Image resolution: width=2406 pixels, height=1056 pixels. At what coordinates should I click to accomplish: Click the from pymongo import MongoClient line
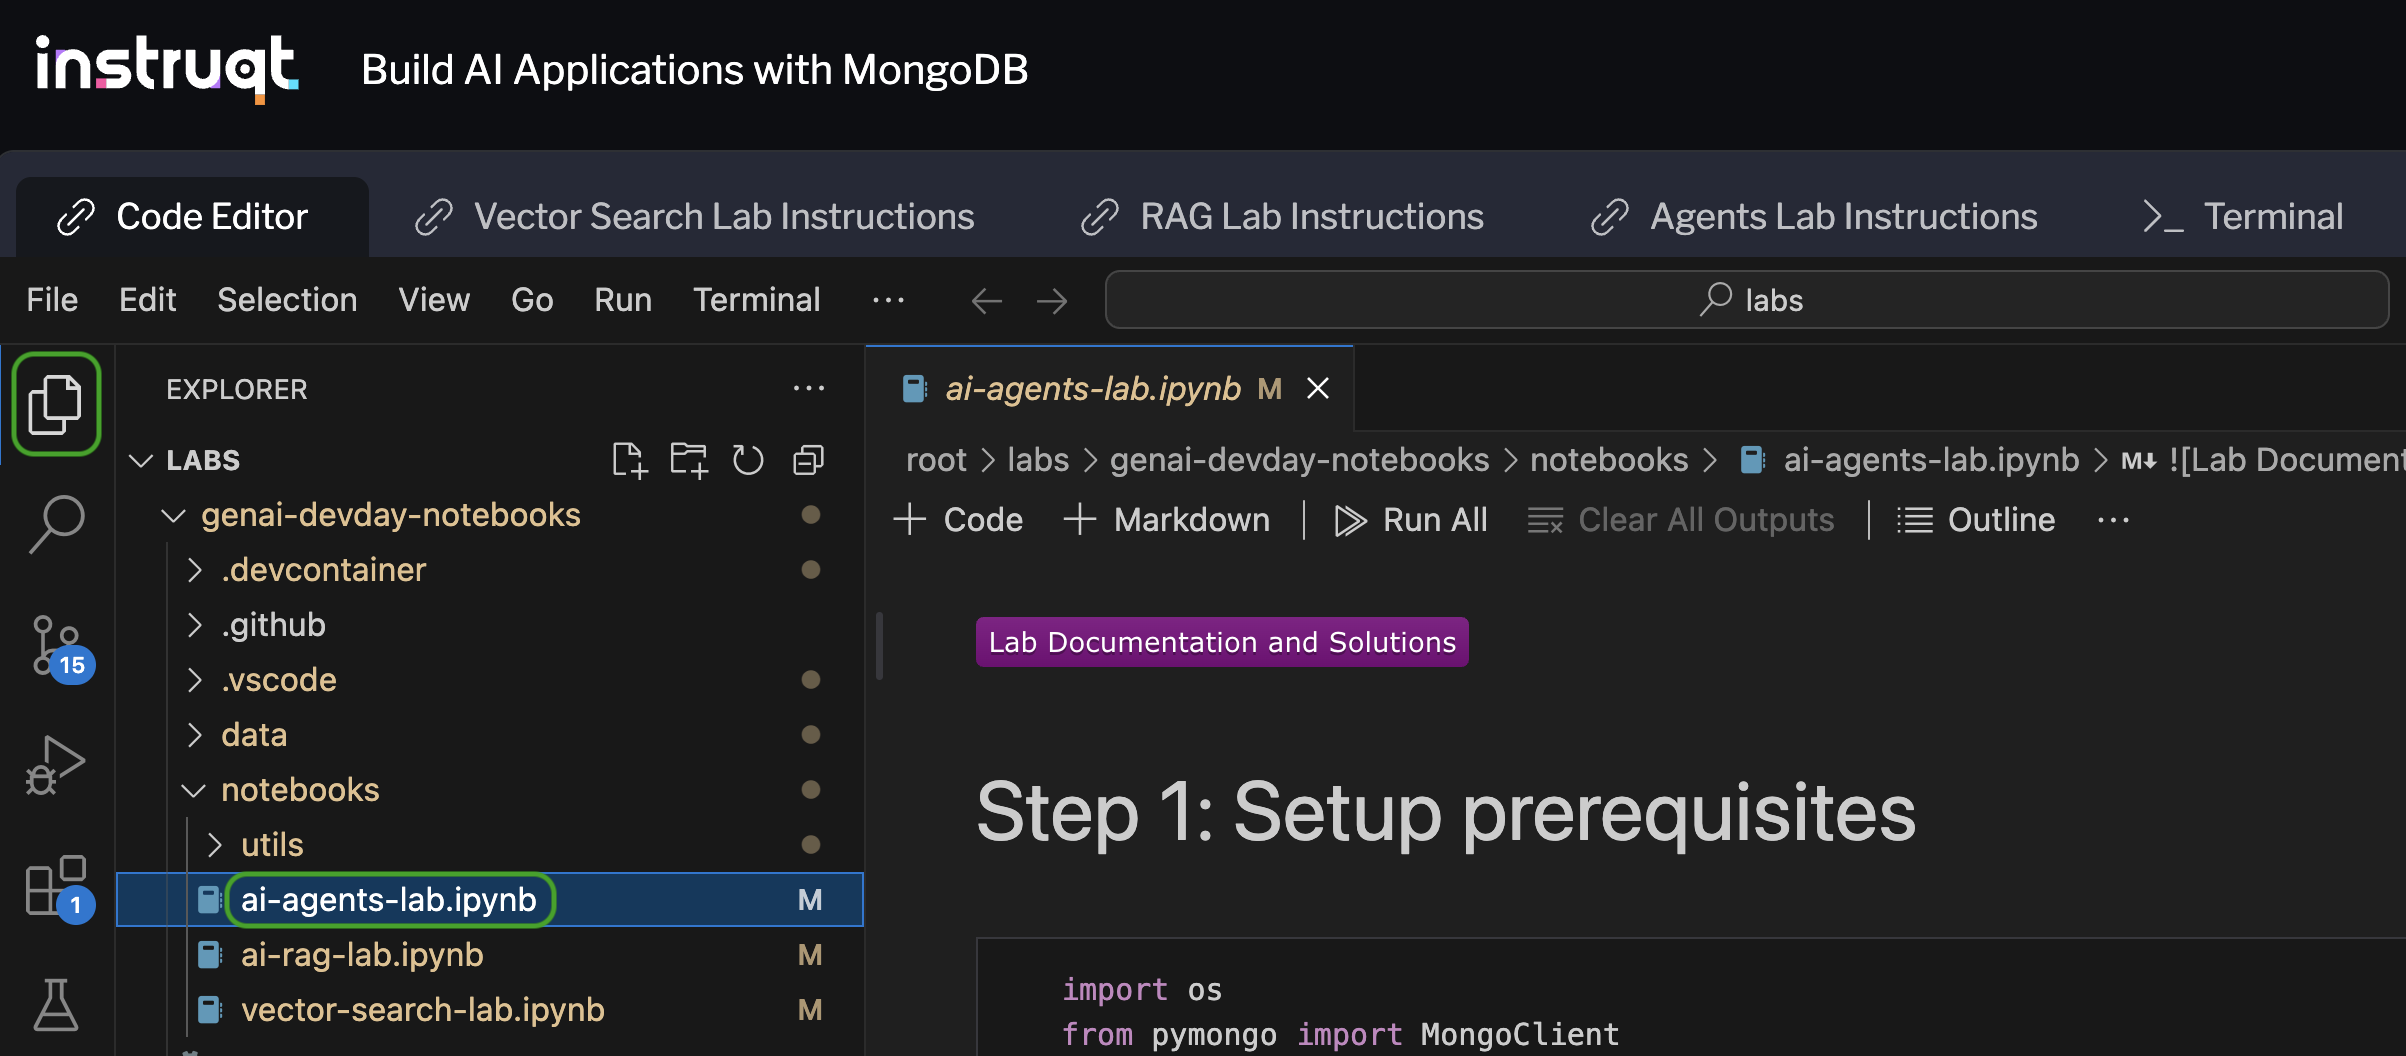[1340, 1034]
